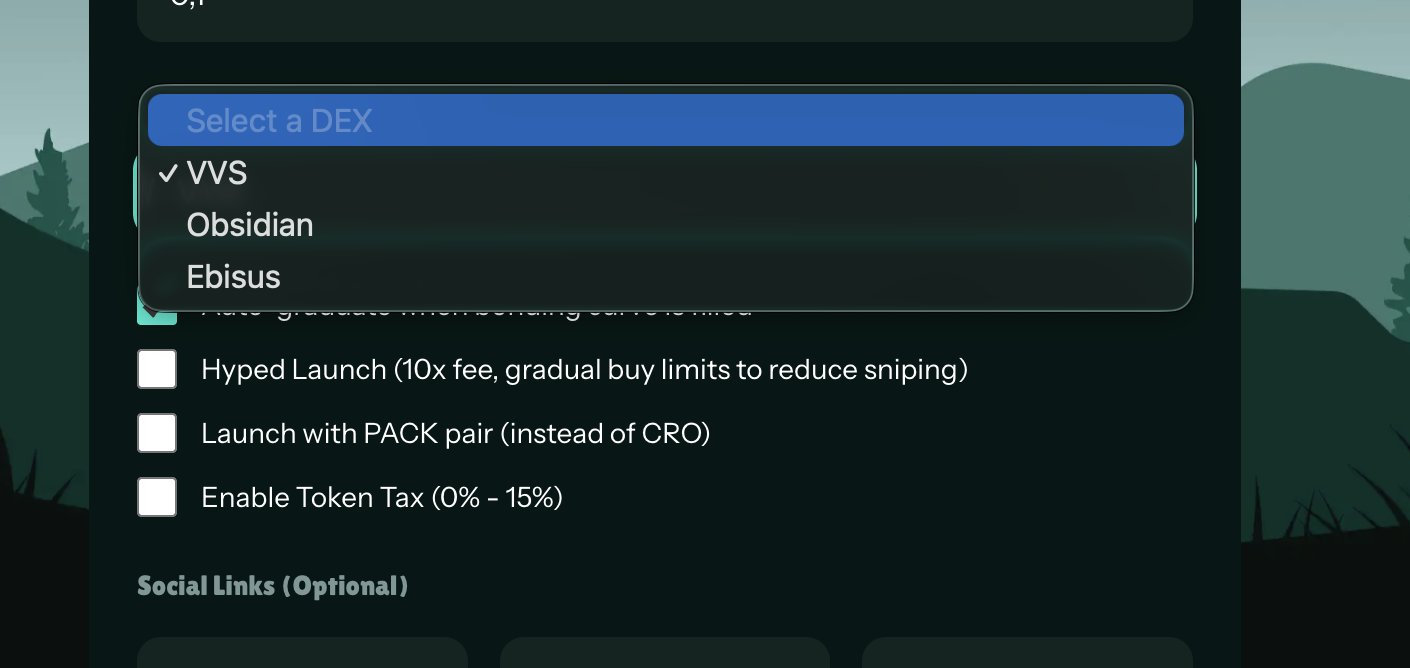This screenshot has width=1410, height=668.
Task: Click the checkmark beside the VVS option
Action: click(x=167, y=174)
